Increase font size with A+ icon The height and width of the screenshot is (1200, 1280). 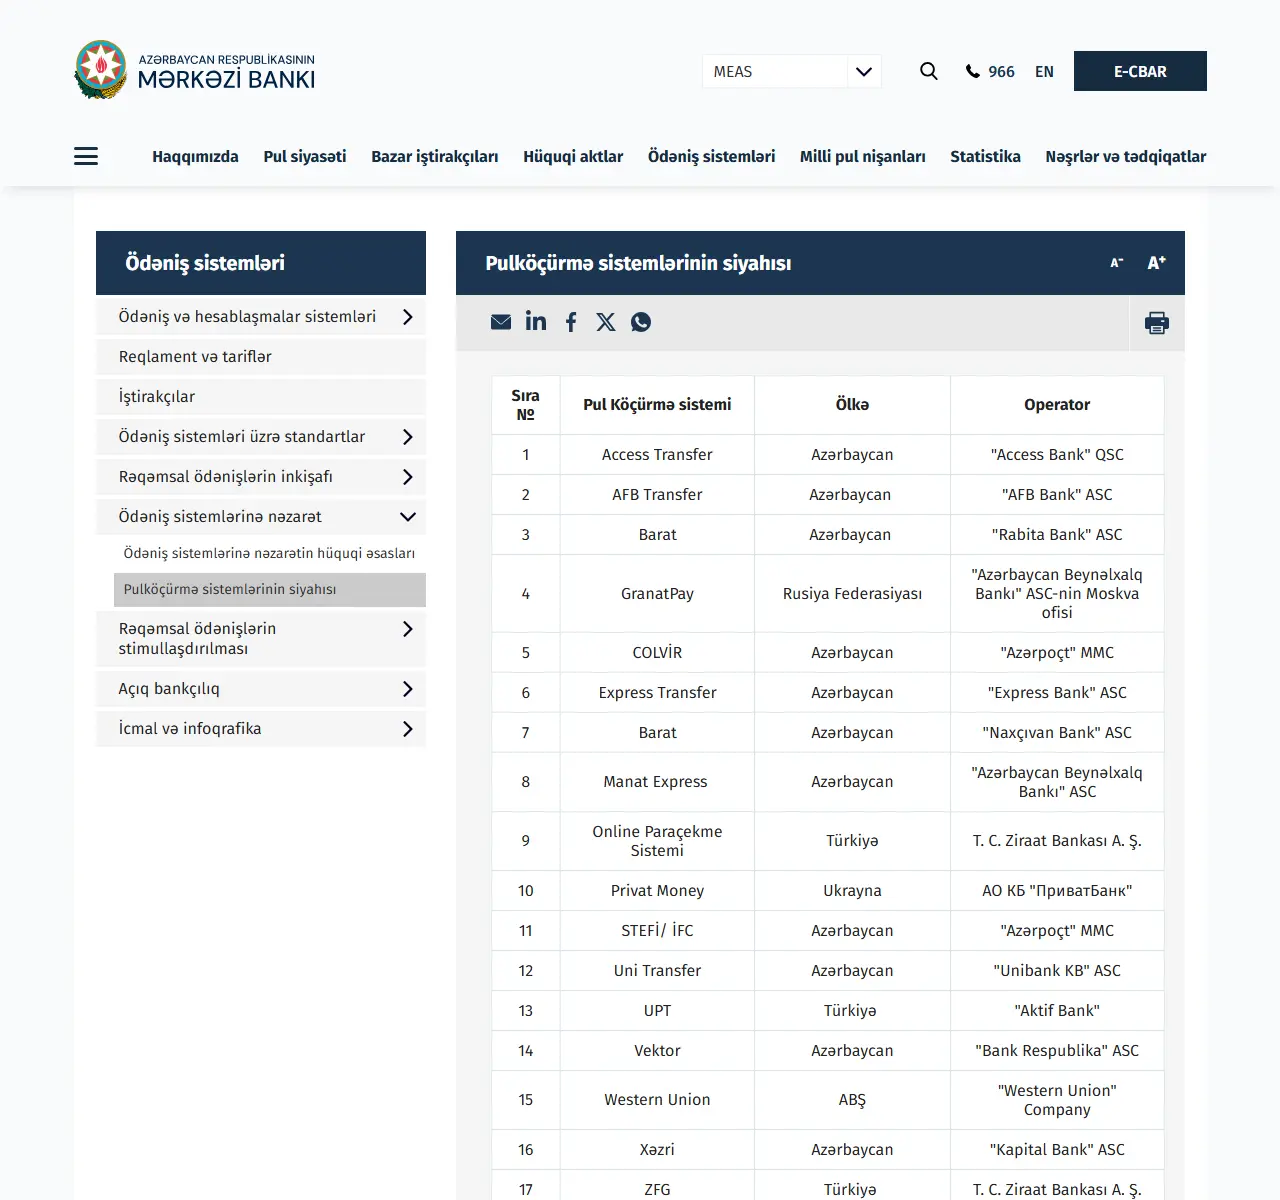[1157, 262]
